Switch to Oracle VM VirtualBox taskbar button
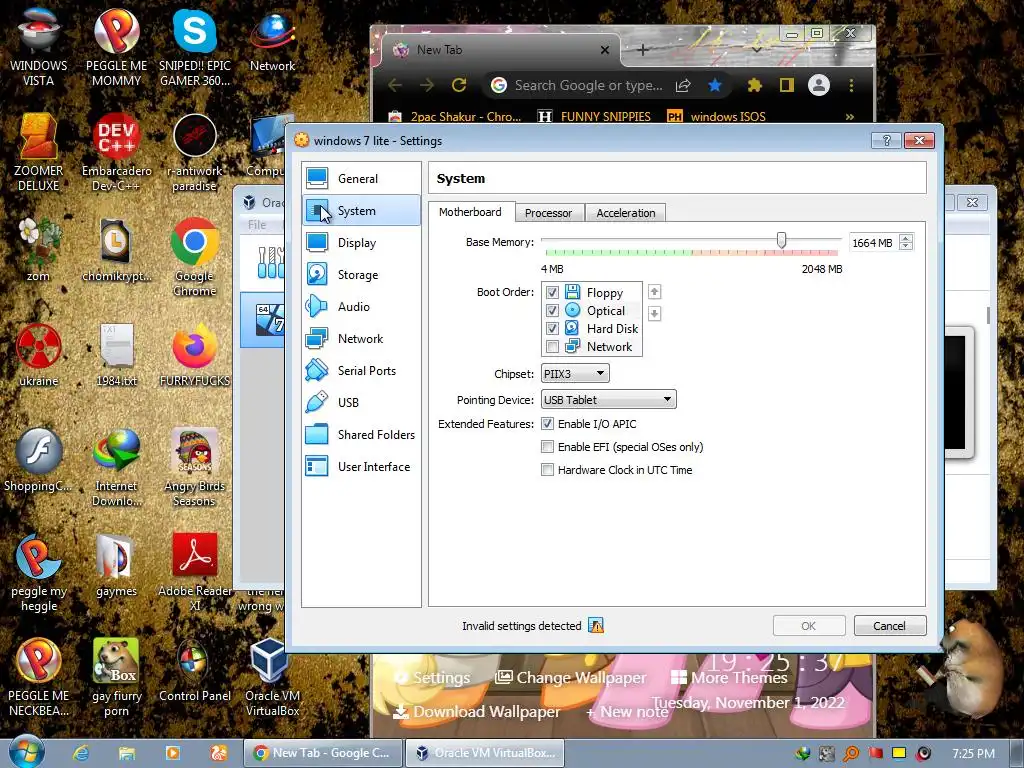The width and height of the screenshot is (1024, 768). 485,753
